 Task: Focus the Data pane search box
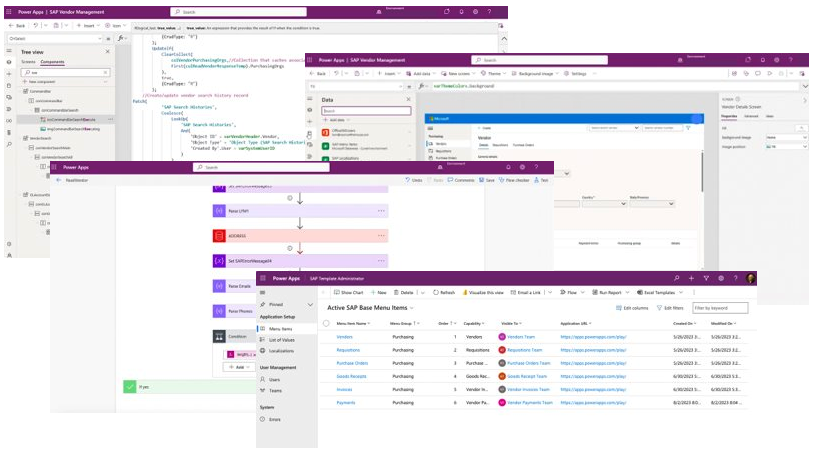(x=366, y=111)
